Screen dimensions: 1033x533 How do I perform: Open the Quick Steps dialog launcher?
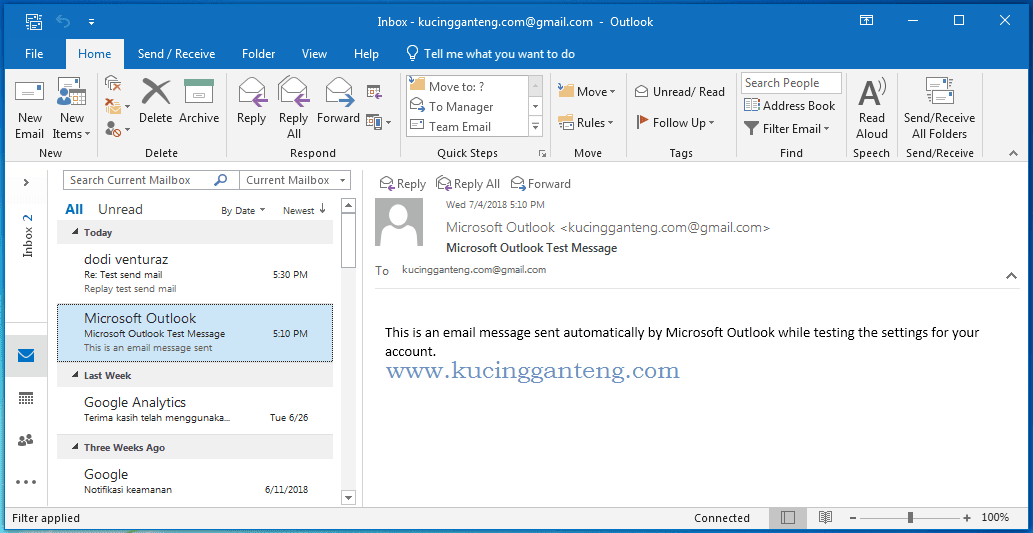click(x=542, y=154)
